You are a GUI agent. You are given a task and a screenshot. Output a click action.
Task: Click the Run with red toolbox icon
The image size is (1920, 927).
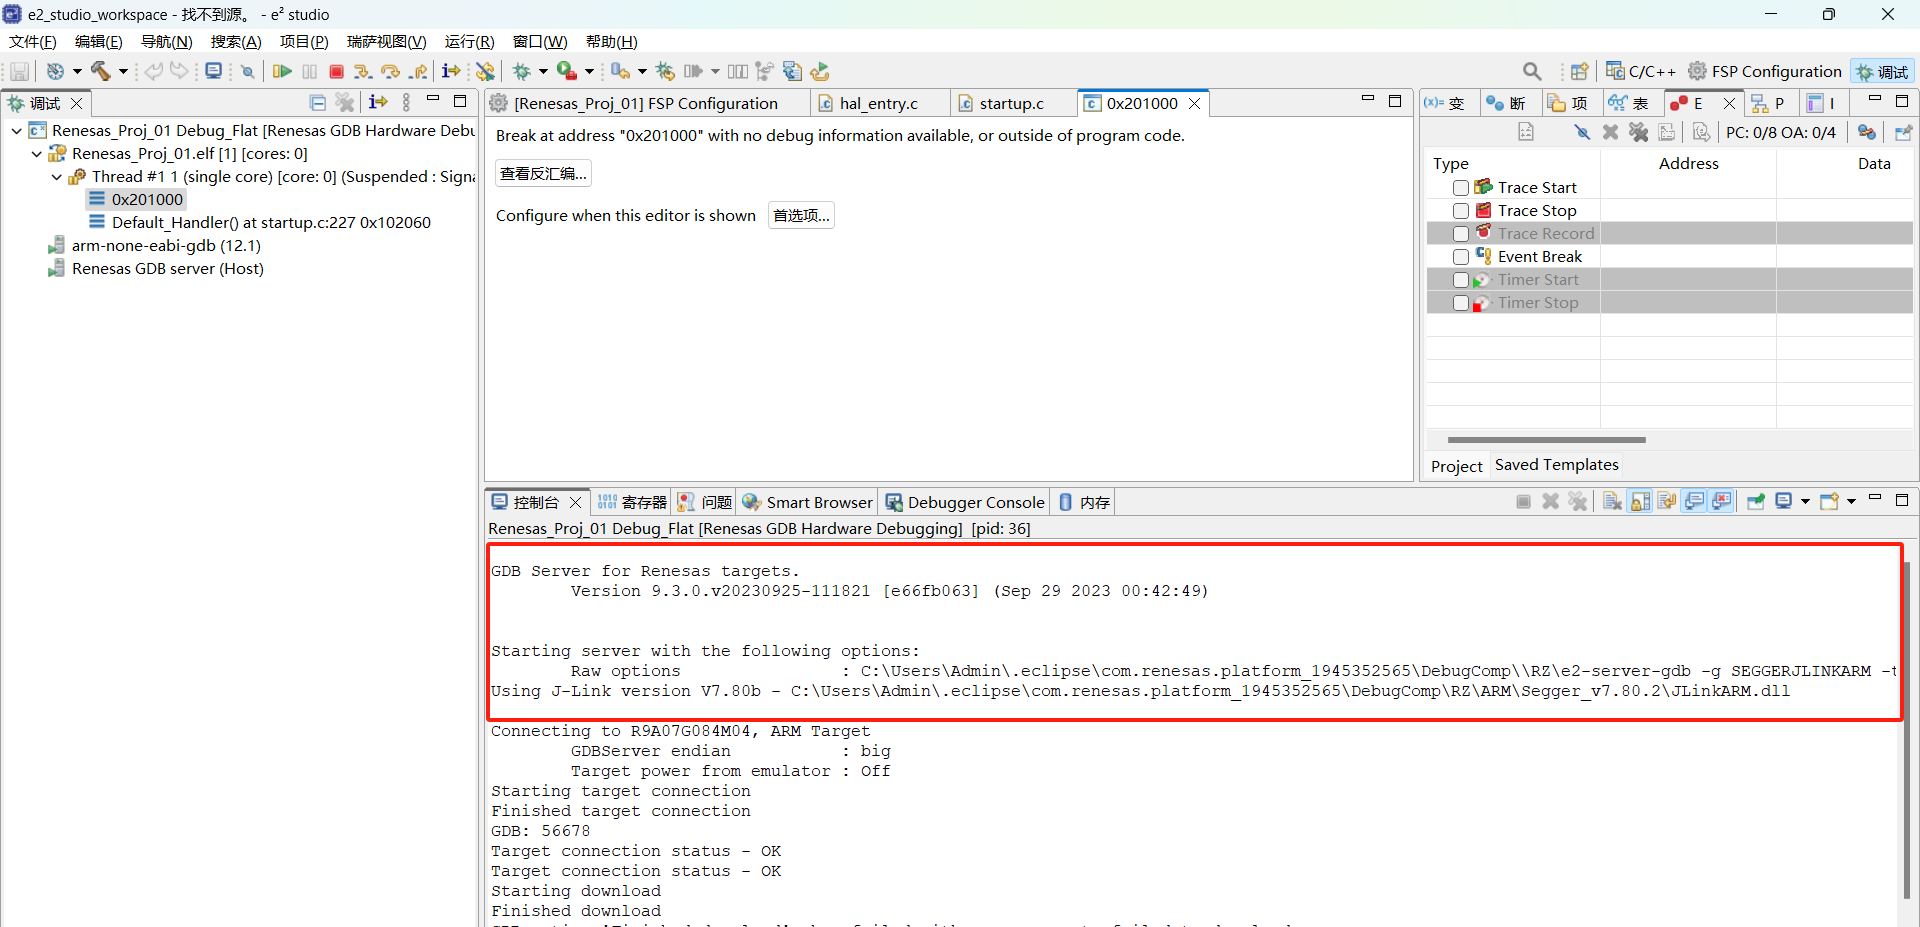[x=567, y=71]
